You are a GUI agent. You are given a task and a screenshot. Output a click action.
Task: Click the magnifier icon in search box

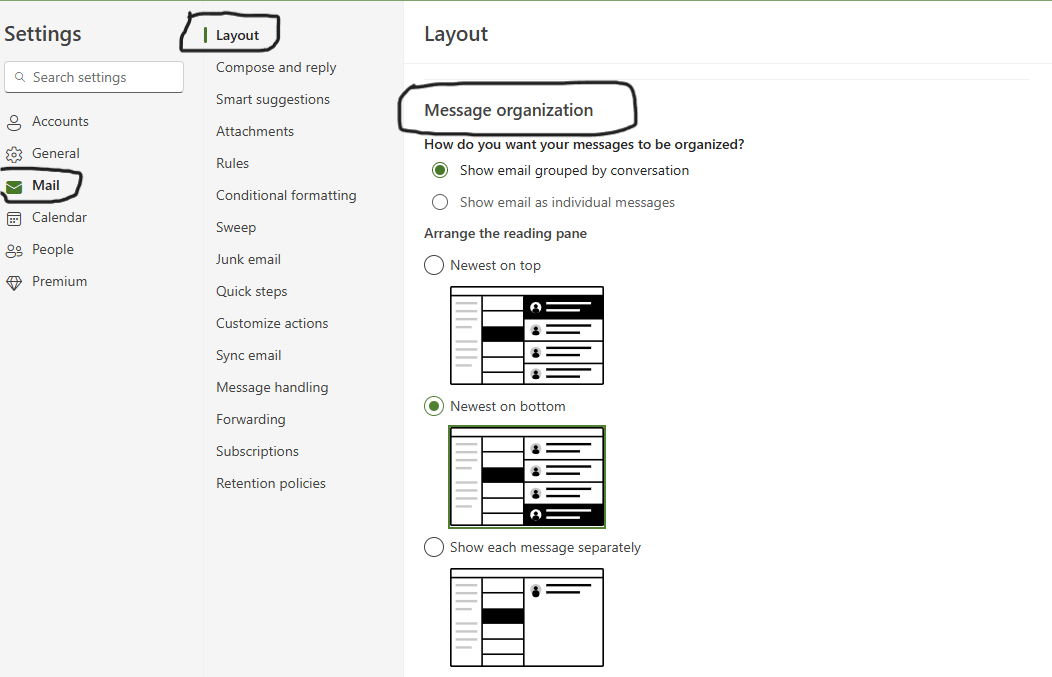point(20,77)
